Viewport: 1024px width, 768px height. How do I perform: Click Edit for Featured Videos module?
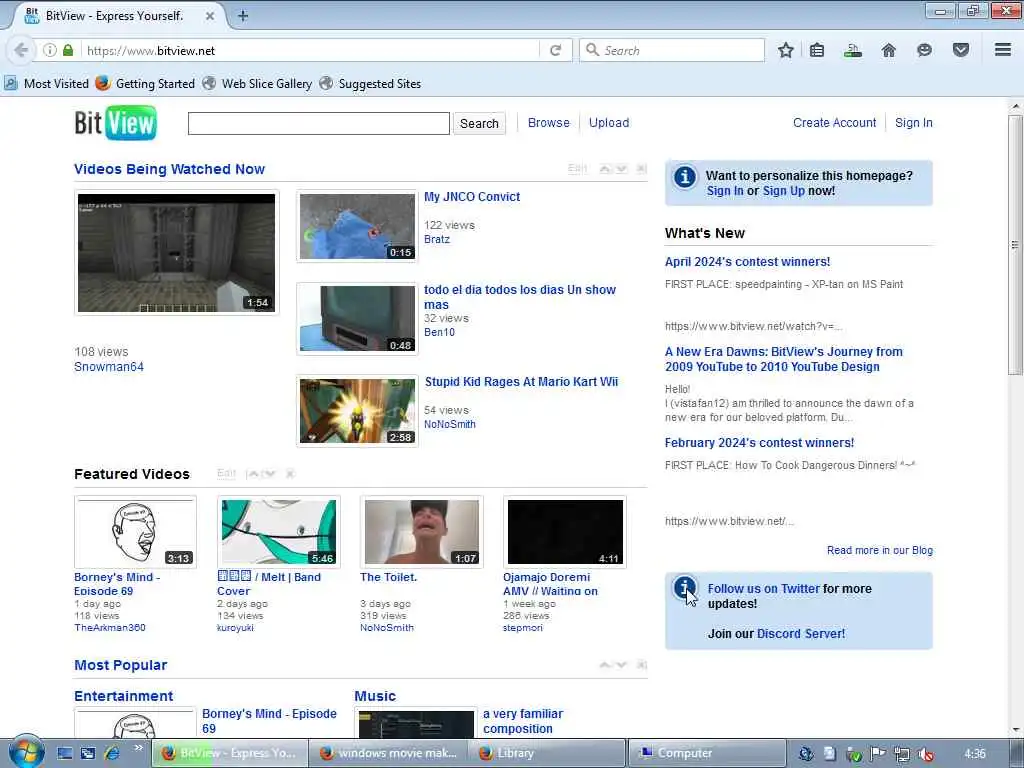(x=227, y=473)
